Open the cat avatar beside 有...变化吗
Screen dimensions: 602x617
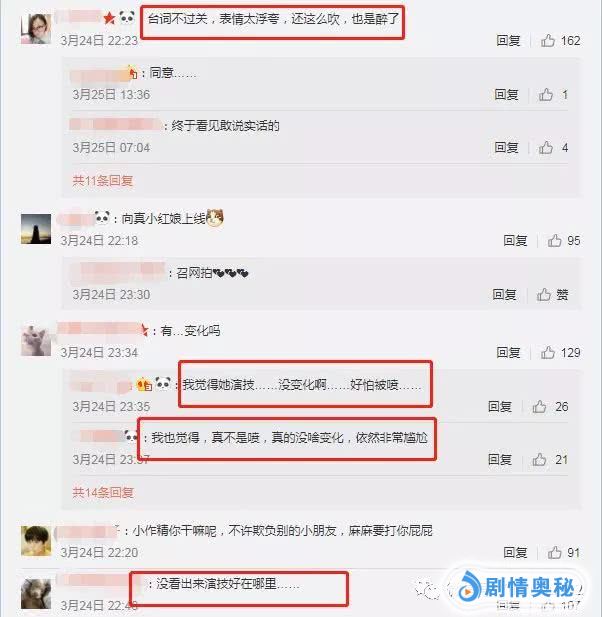click(x=36, y=341)
